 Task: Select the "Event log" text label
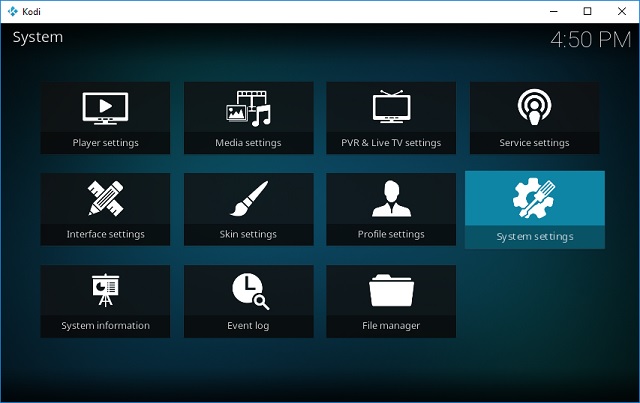coord(248,326)
